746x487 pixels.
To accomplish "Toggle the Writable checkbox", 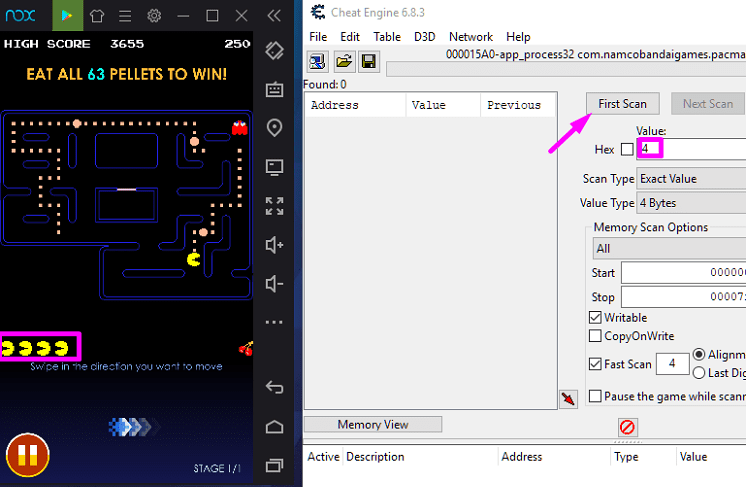I will click(x=595, y=317).
